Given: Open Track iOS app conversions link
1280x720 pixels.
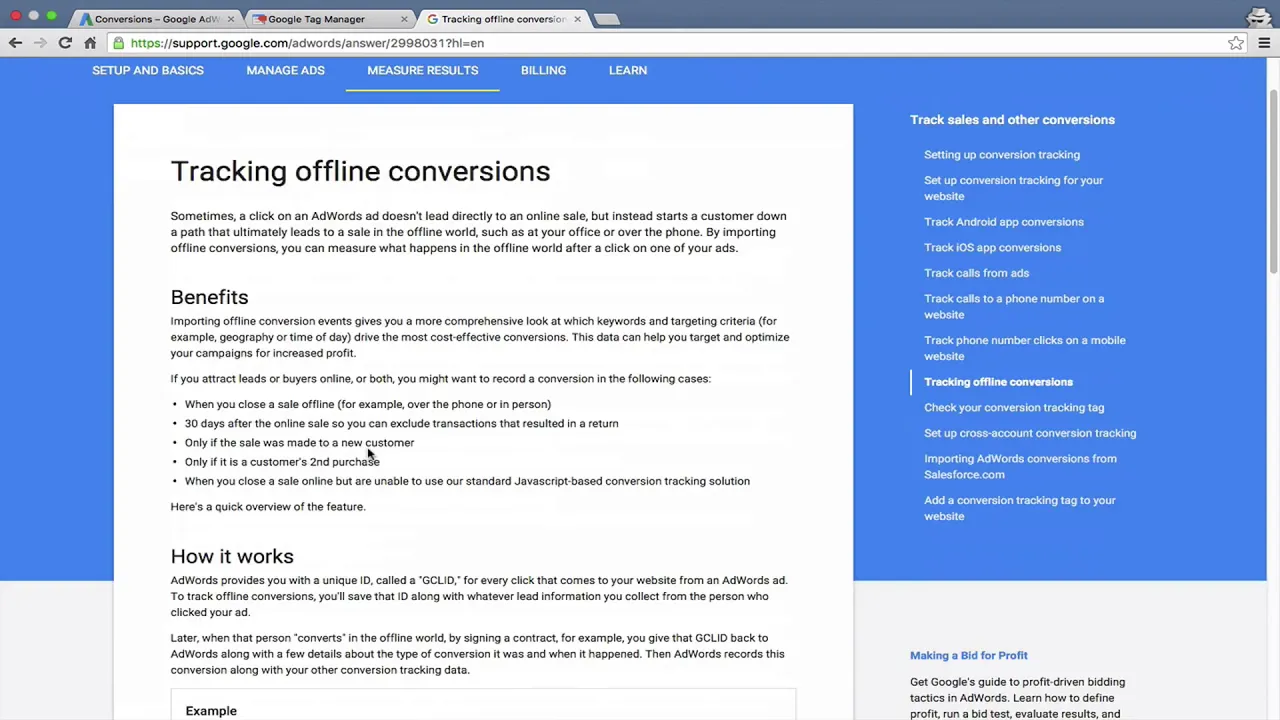Looking at the screenshot, I should (992, 248).
